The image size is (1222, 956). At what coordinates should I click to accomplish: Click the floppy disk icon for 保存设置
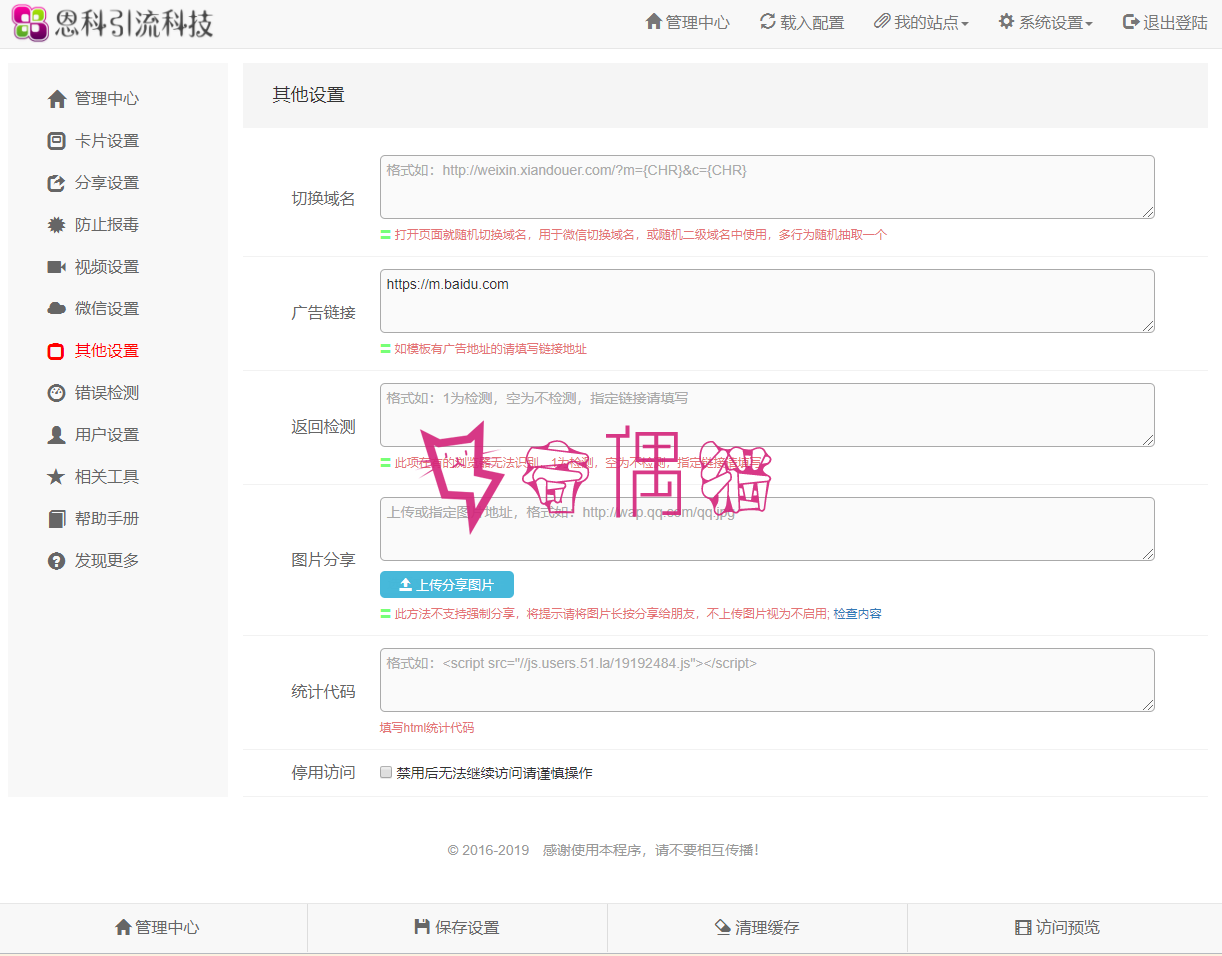click(x=422, y=928)
